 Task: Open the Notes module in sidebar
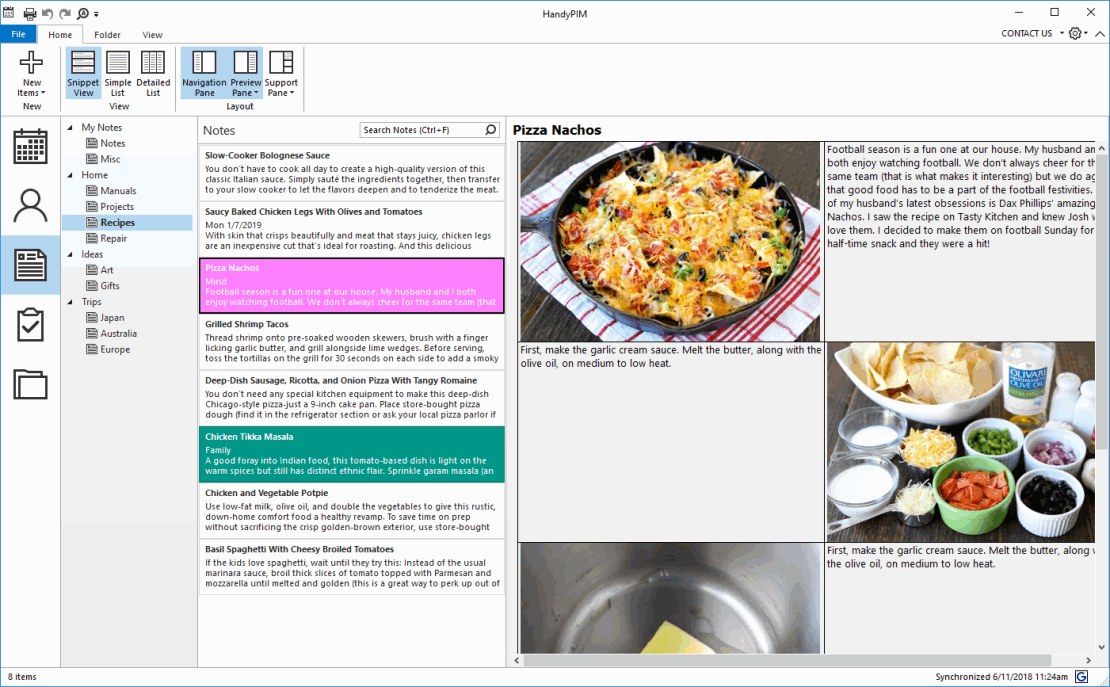(x=30, y=266)
